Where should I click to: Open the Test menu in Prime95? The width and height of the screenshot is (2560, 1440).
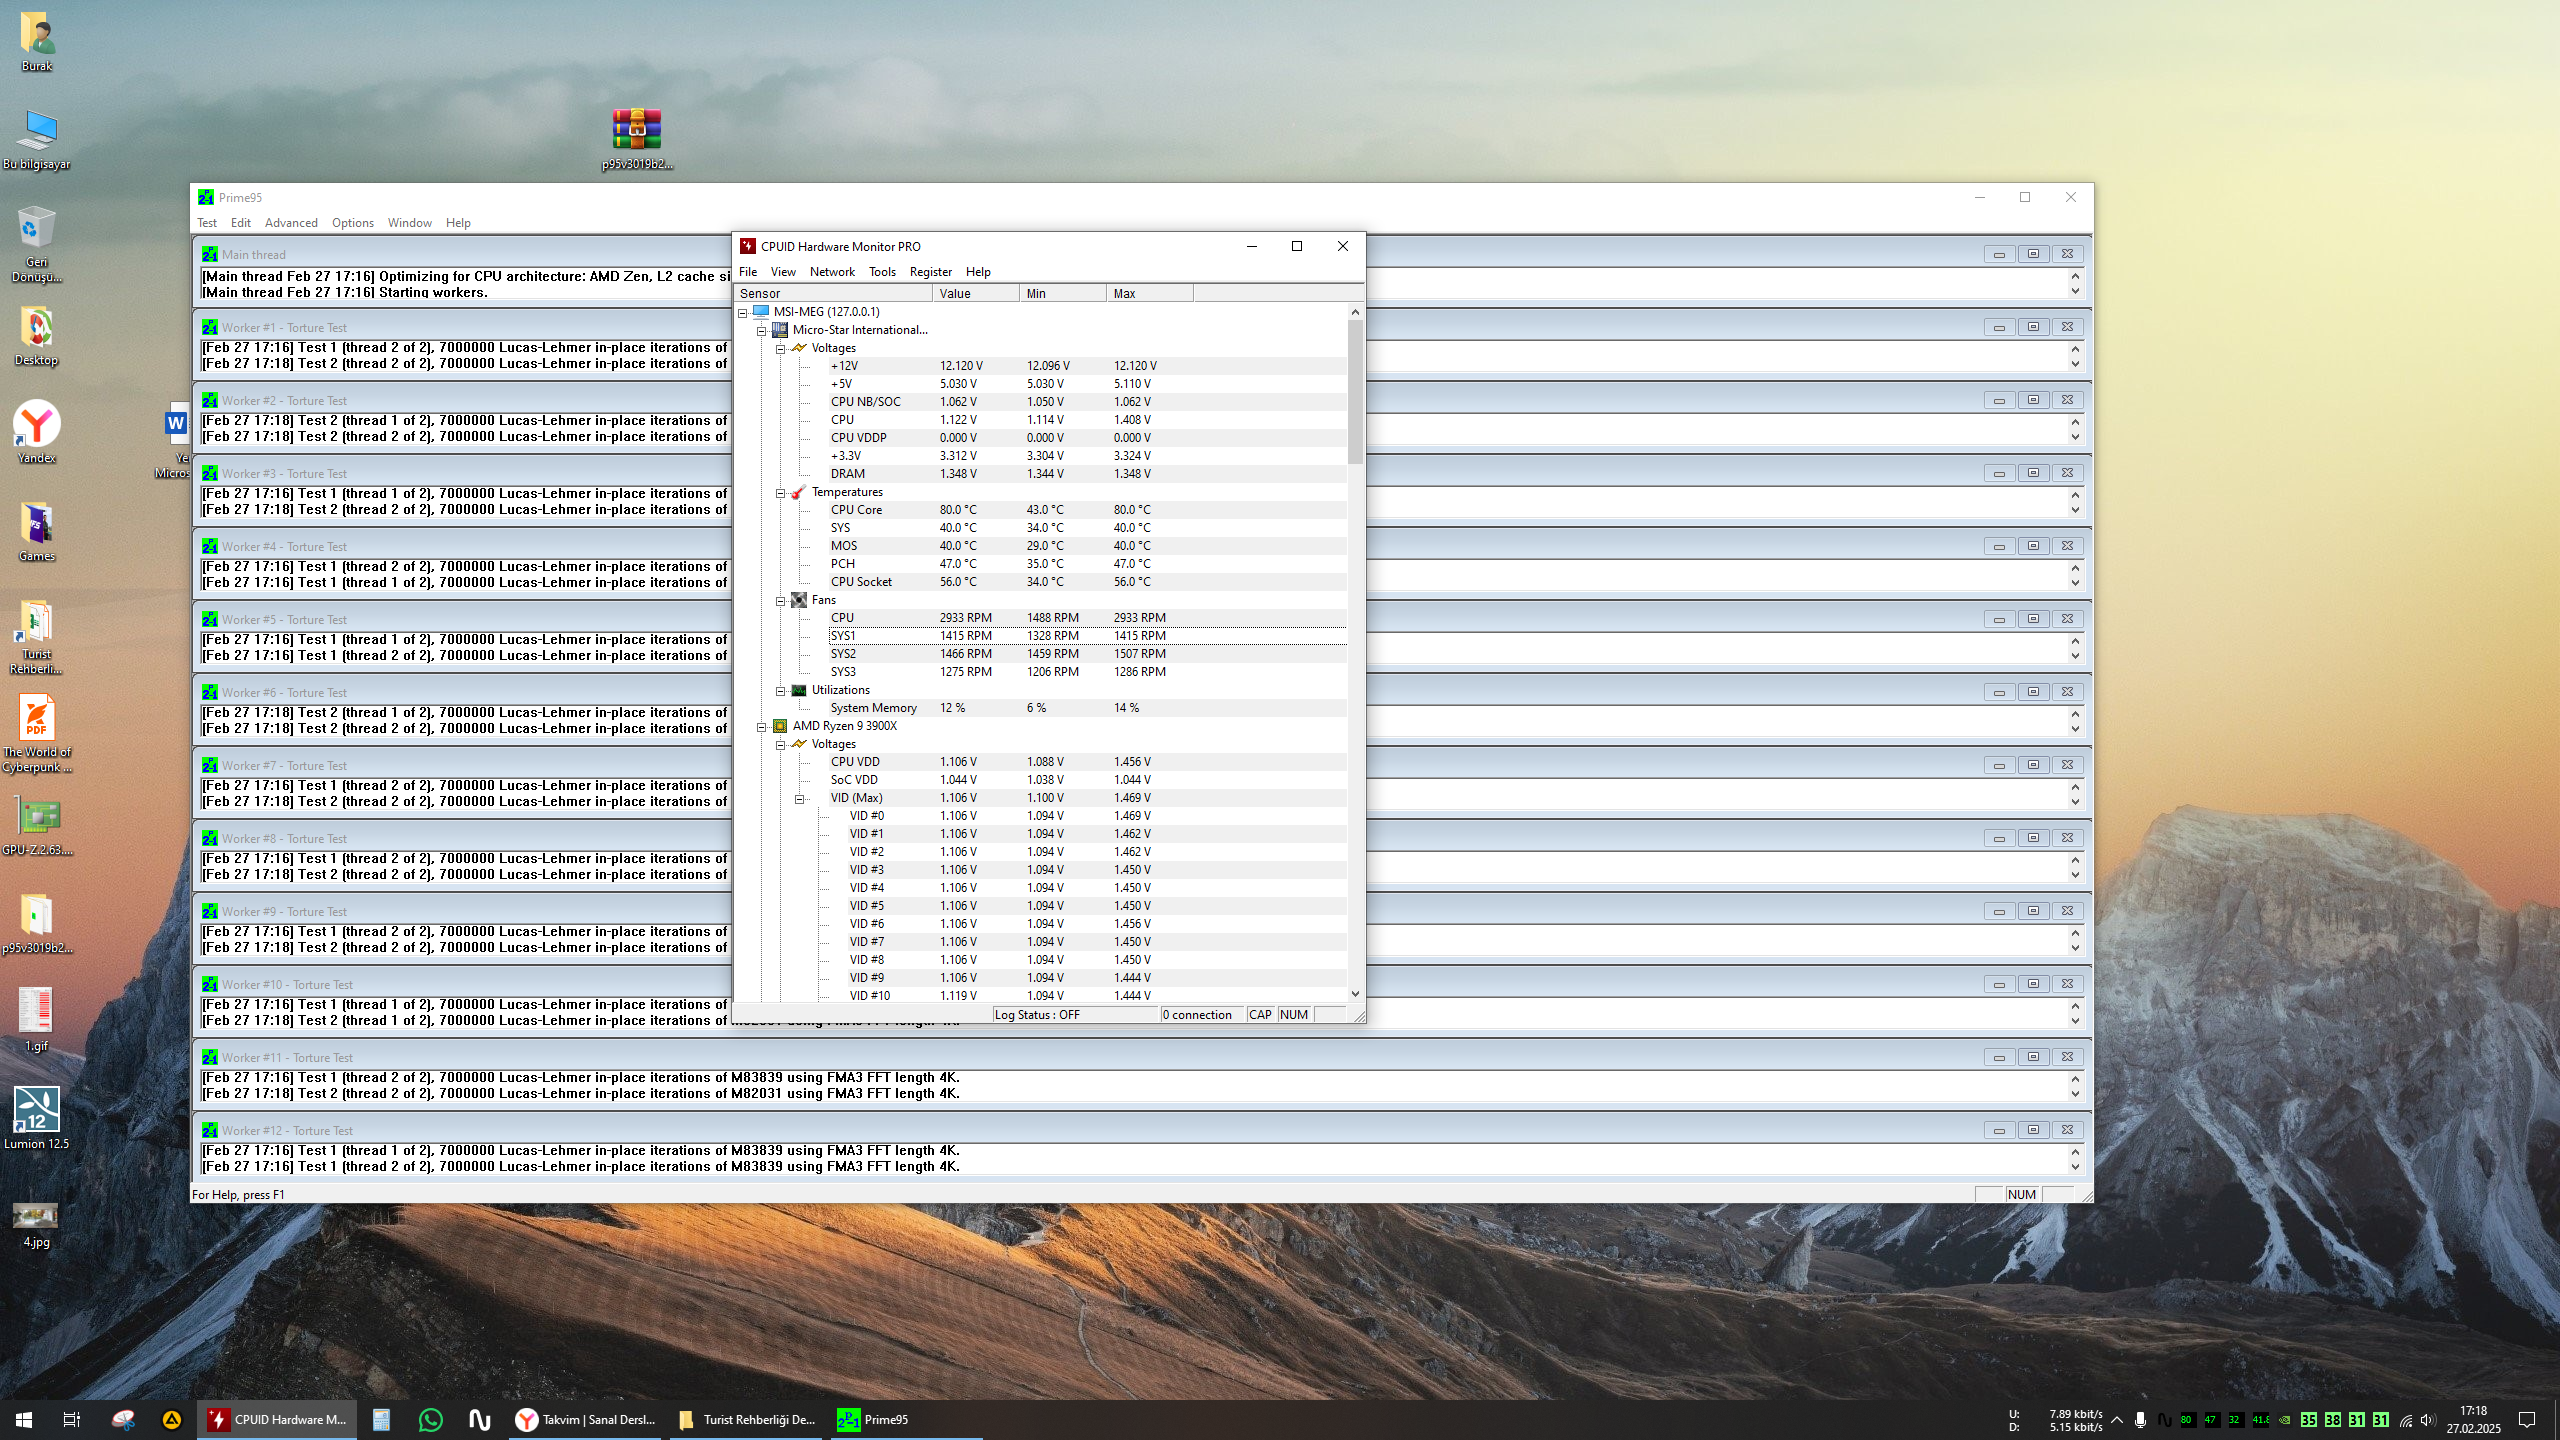point(207,223)
